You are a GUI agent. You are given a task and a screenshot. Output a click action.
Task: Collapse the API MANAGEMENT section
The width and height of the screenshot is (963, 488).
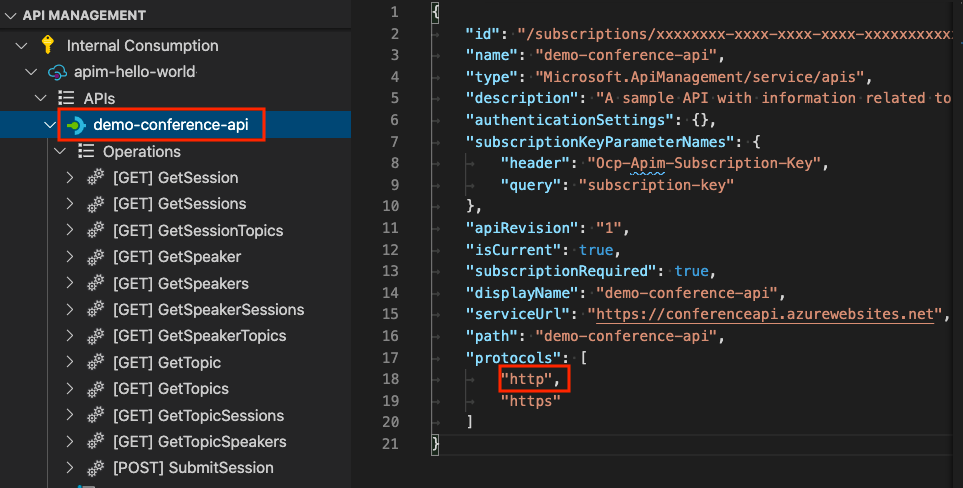[10, 16]
